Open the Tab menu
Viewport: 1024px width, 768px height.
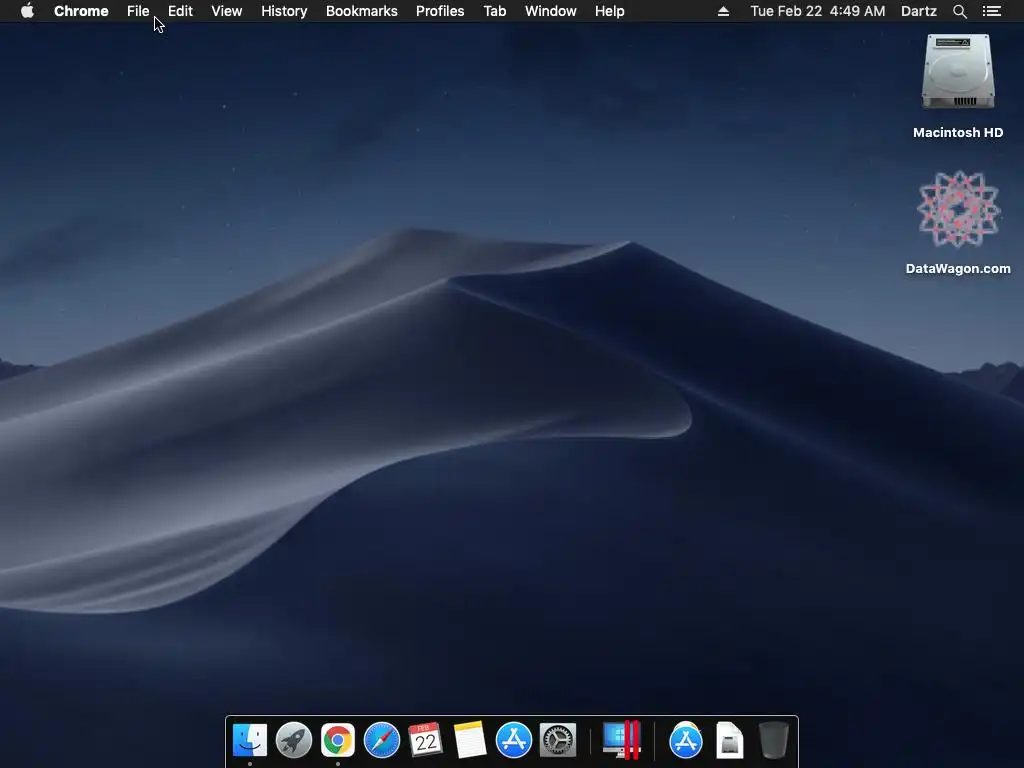click(x=495, y=11)
